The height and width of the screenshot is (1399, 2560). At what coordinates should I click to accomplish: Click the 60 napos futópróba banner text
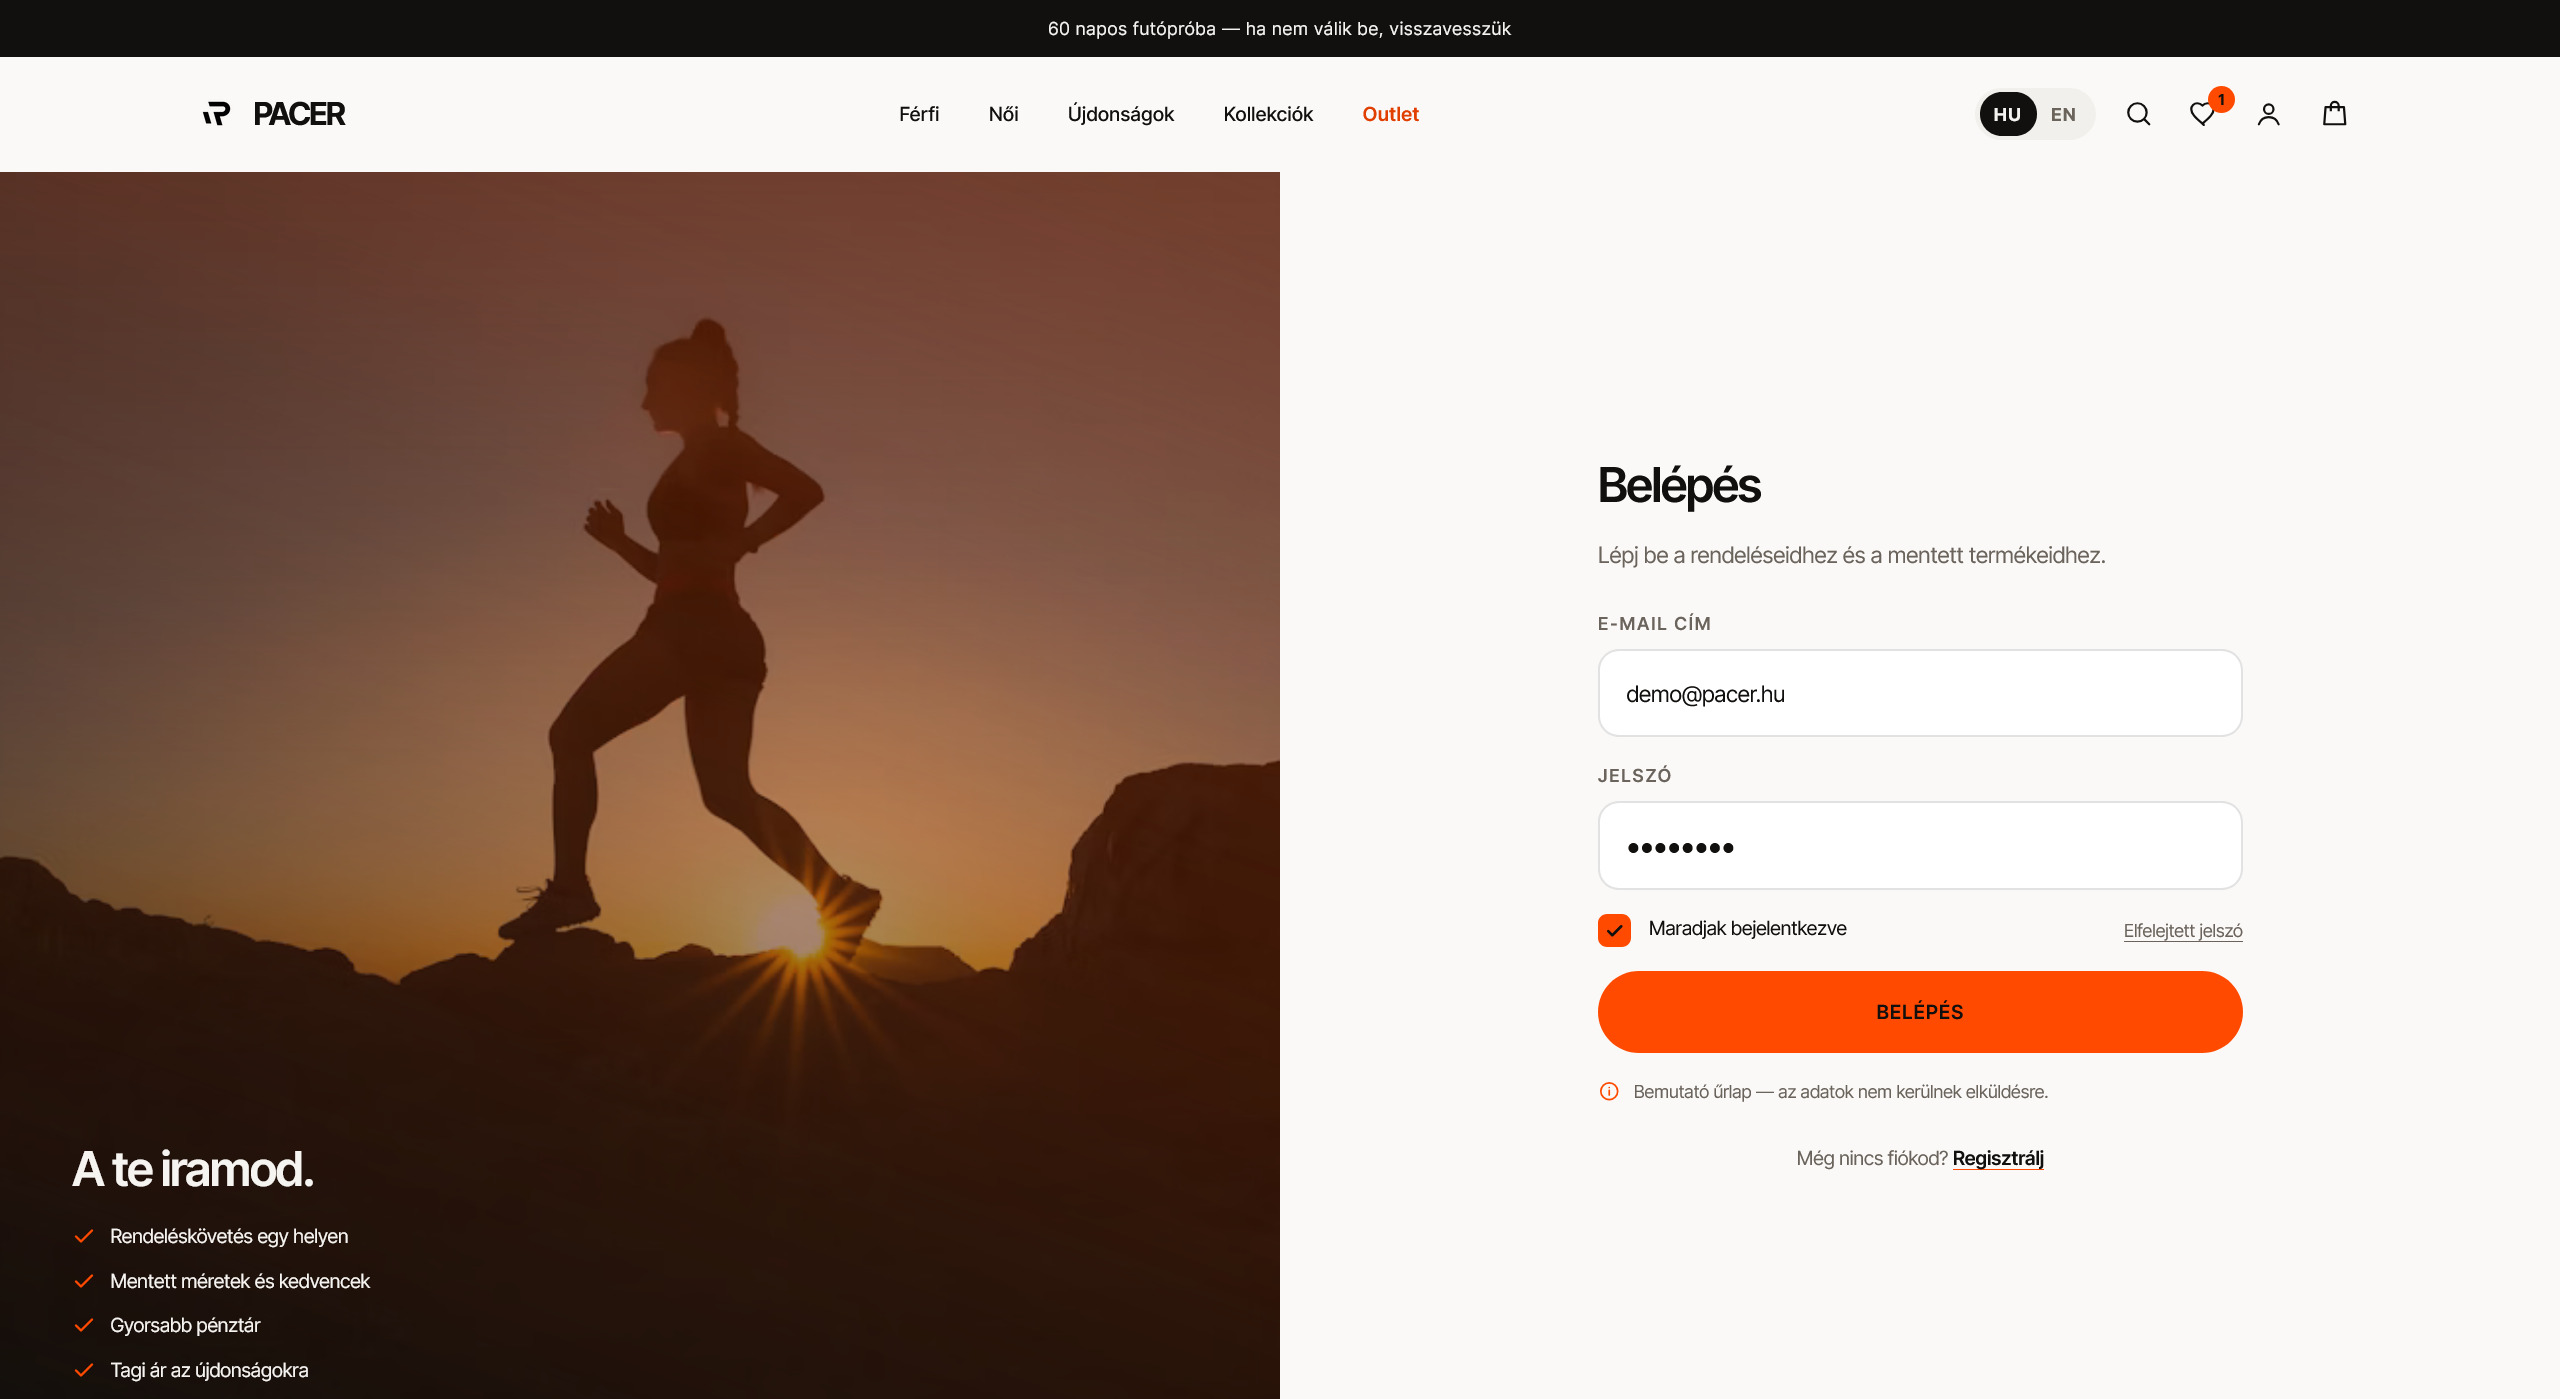pos(1279,28)
